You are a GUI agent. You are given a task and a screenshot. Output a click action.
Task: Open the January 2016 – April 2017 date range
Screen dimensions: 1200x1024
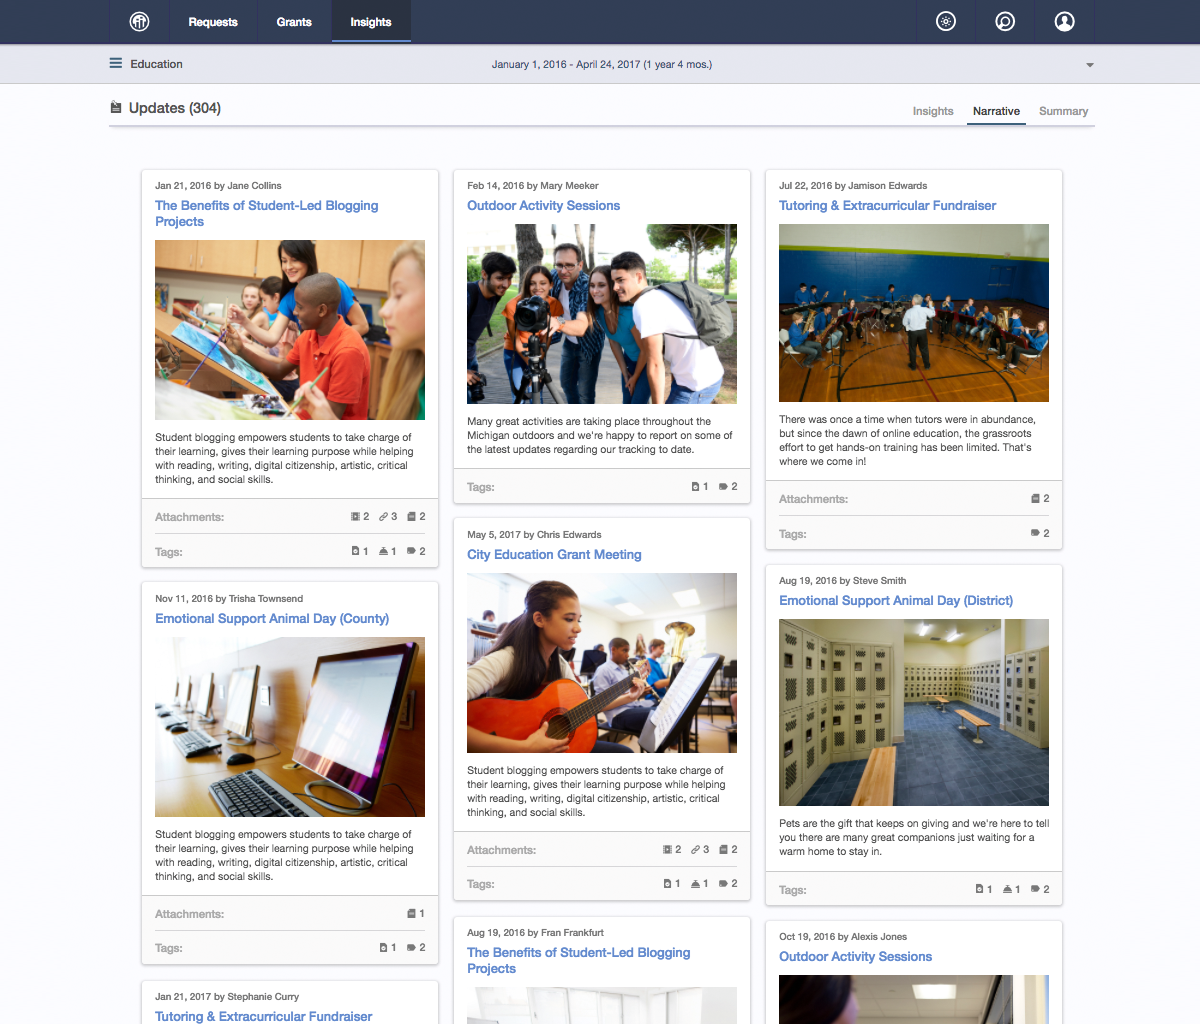(601, 64)
